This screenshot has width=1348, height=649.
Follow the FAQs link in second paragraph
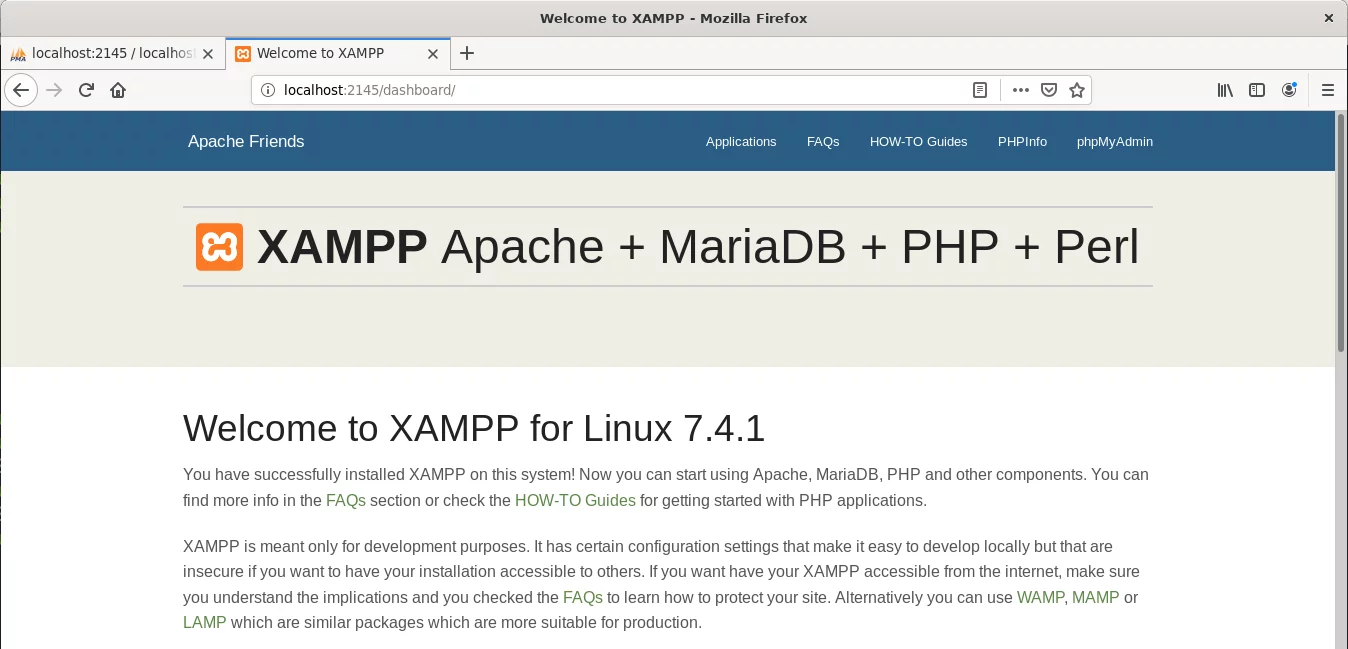coord(583,598)
